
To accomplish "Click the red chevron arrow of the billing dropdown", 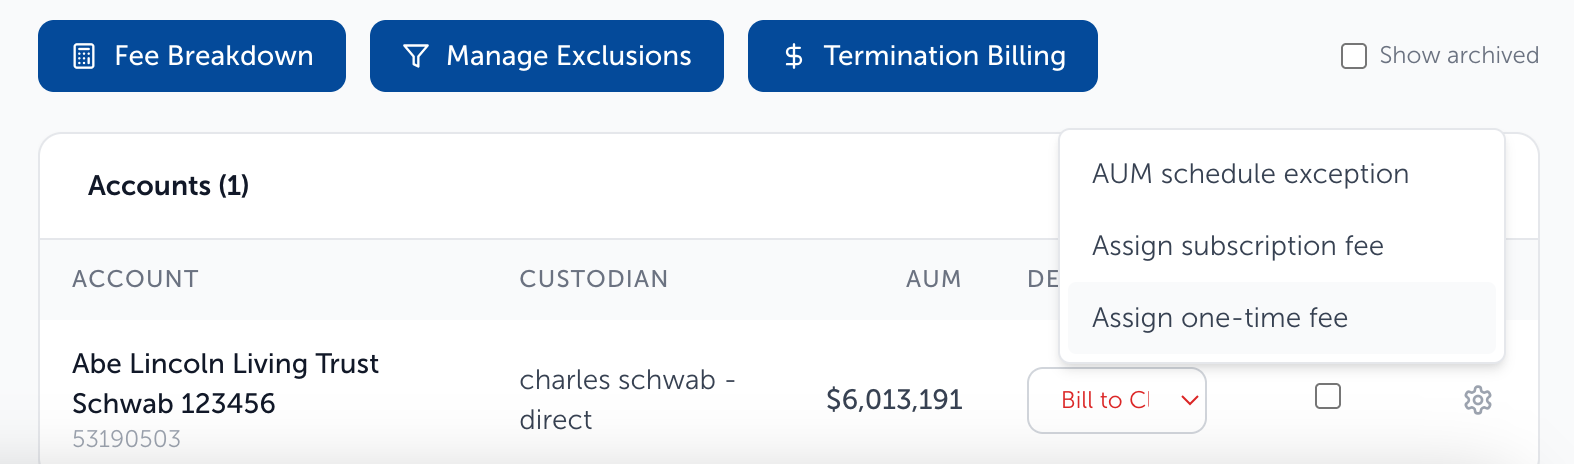I will tap(1189, 400).
